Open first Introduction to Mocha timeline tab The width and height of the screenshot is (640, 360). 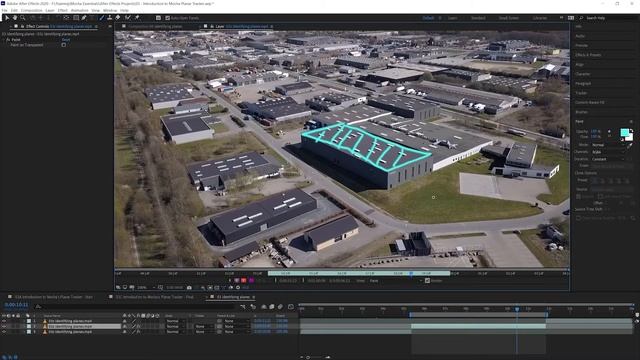coord(54,297)
